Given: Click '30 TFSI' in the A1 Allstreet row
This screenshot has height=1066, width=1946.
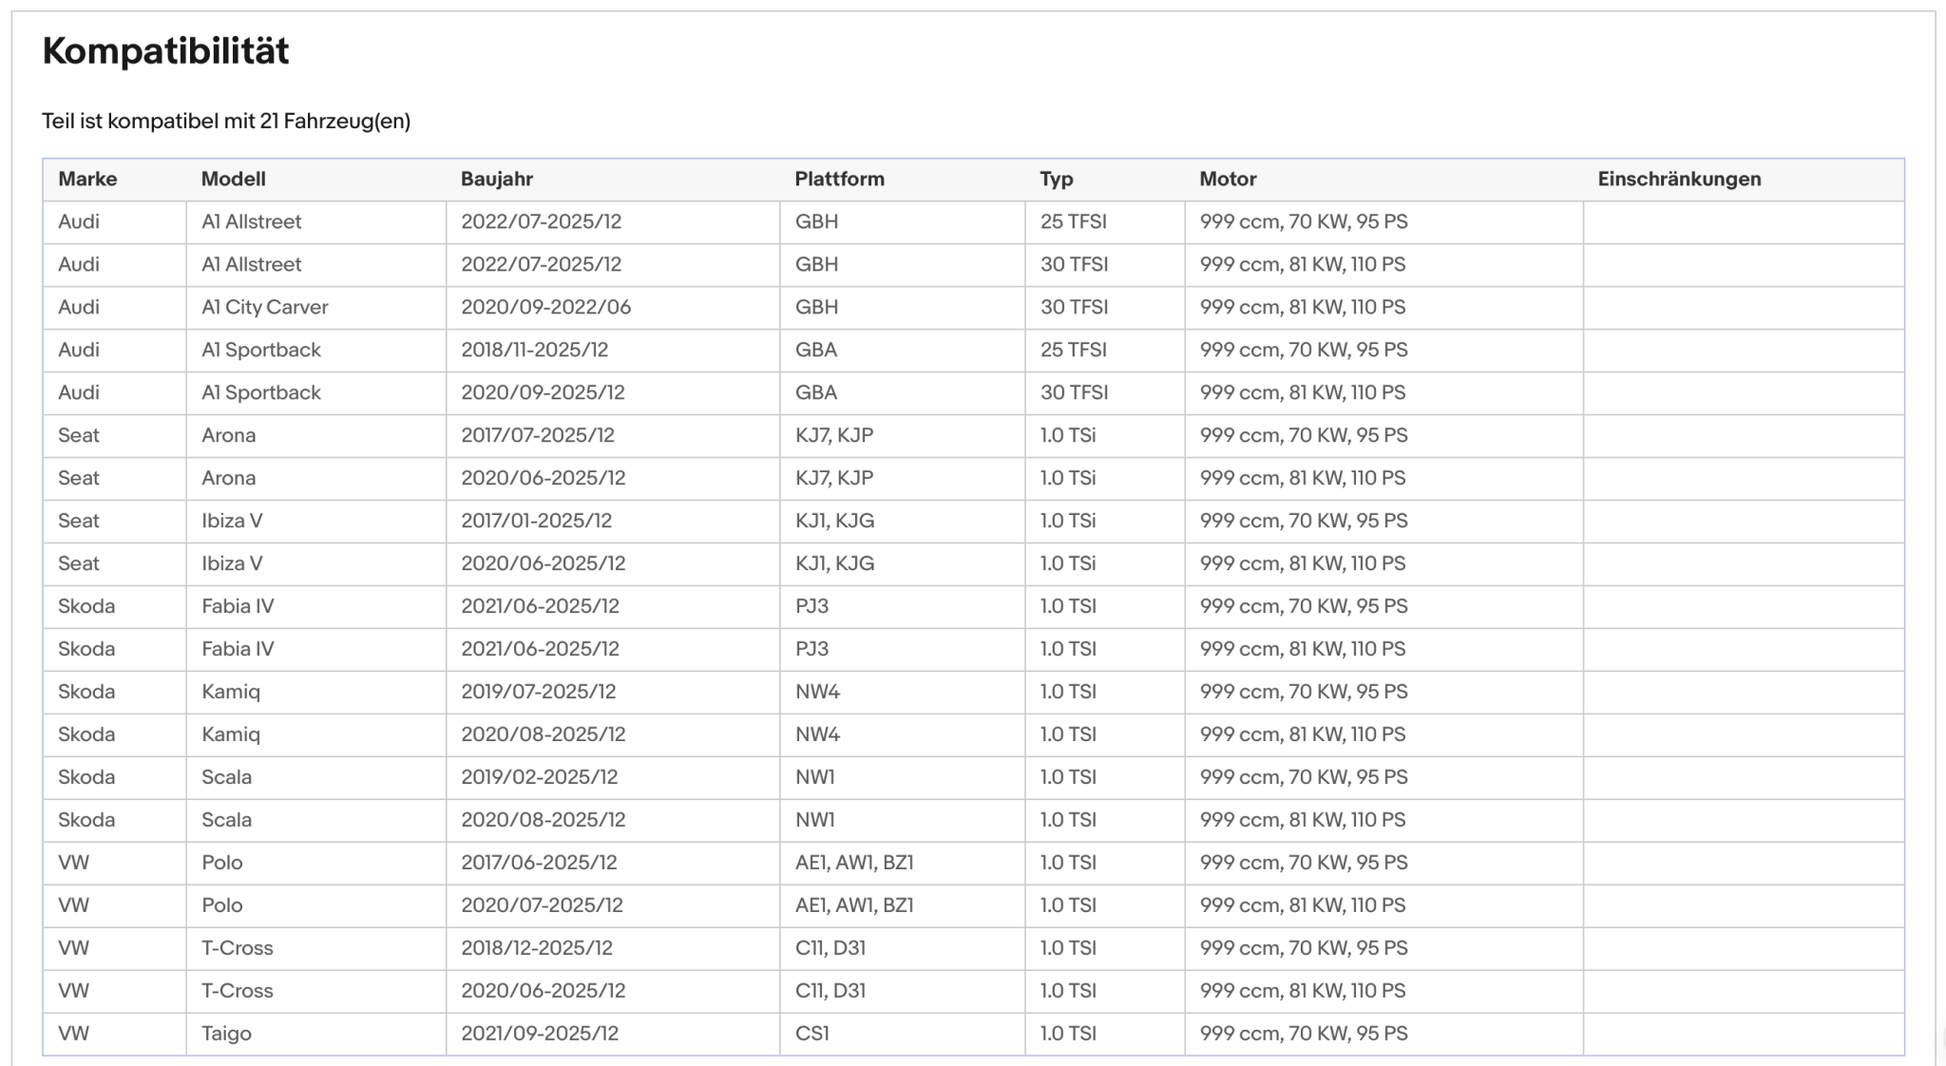Looking at the screenshot, I should tap(1074, 264).
